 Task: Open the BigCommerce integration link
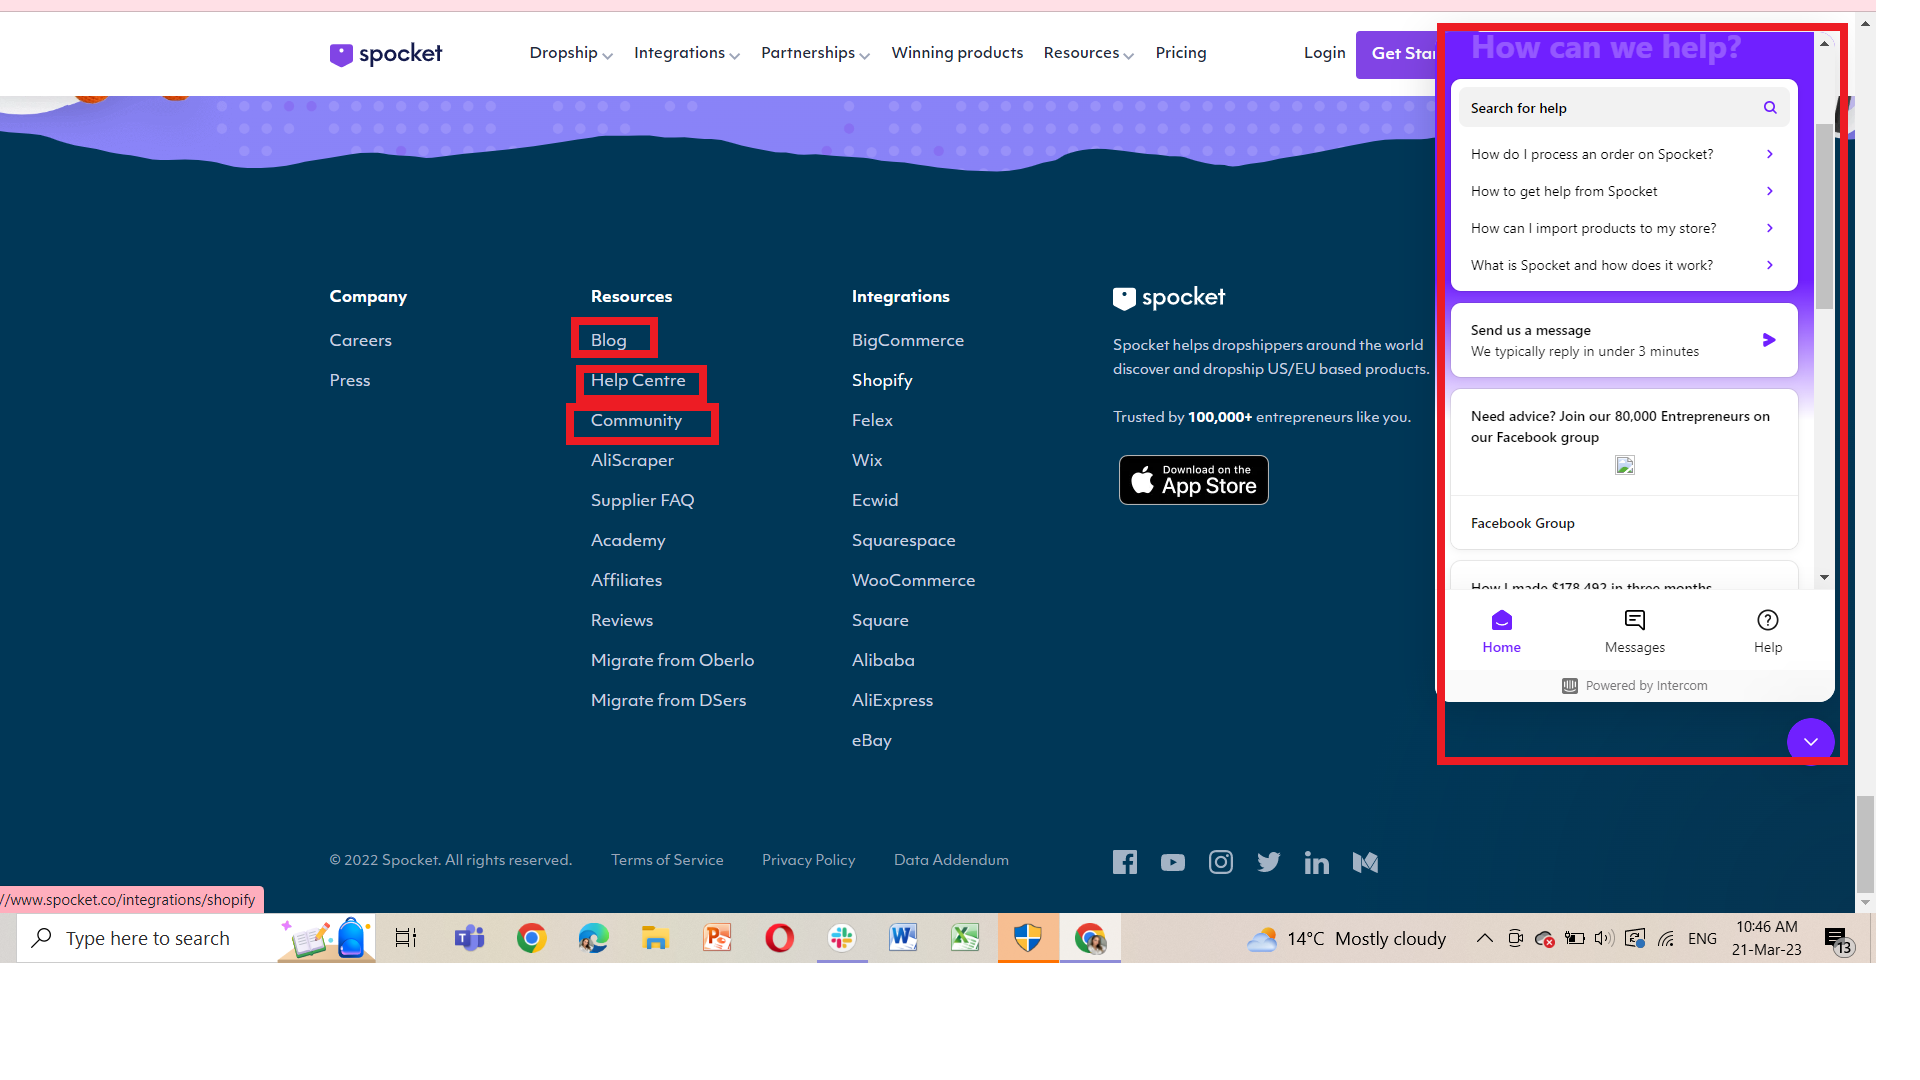[907, 340]
